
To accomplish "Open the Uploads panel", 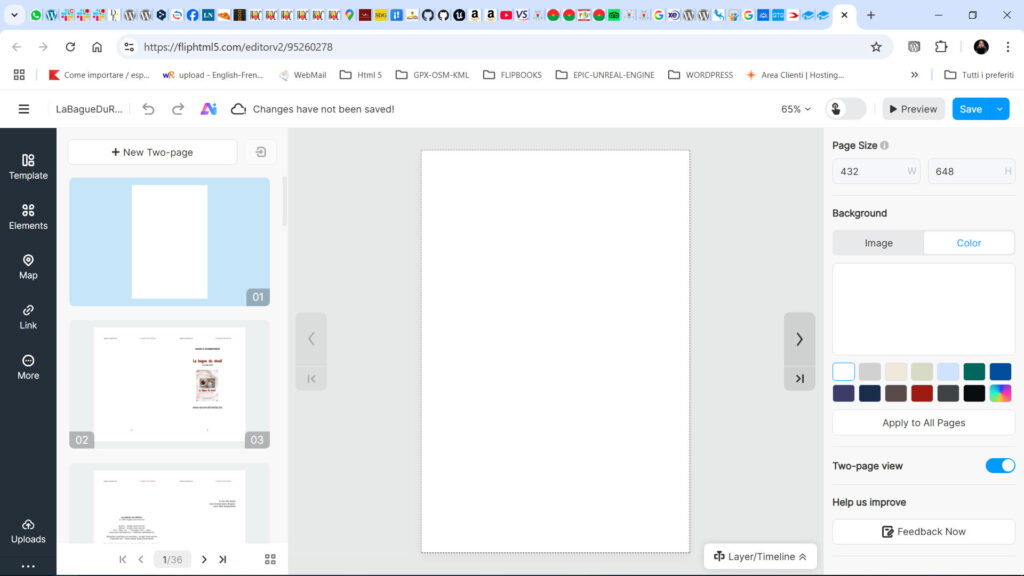I will coord(28,531).
